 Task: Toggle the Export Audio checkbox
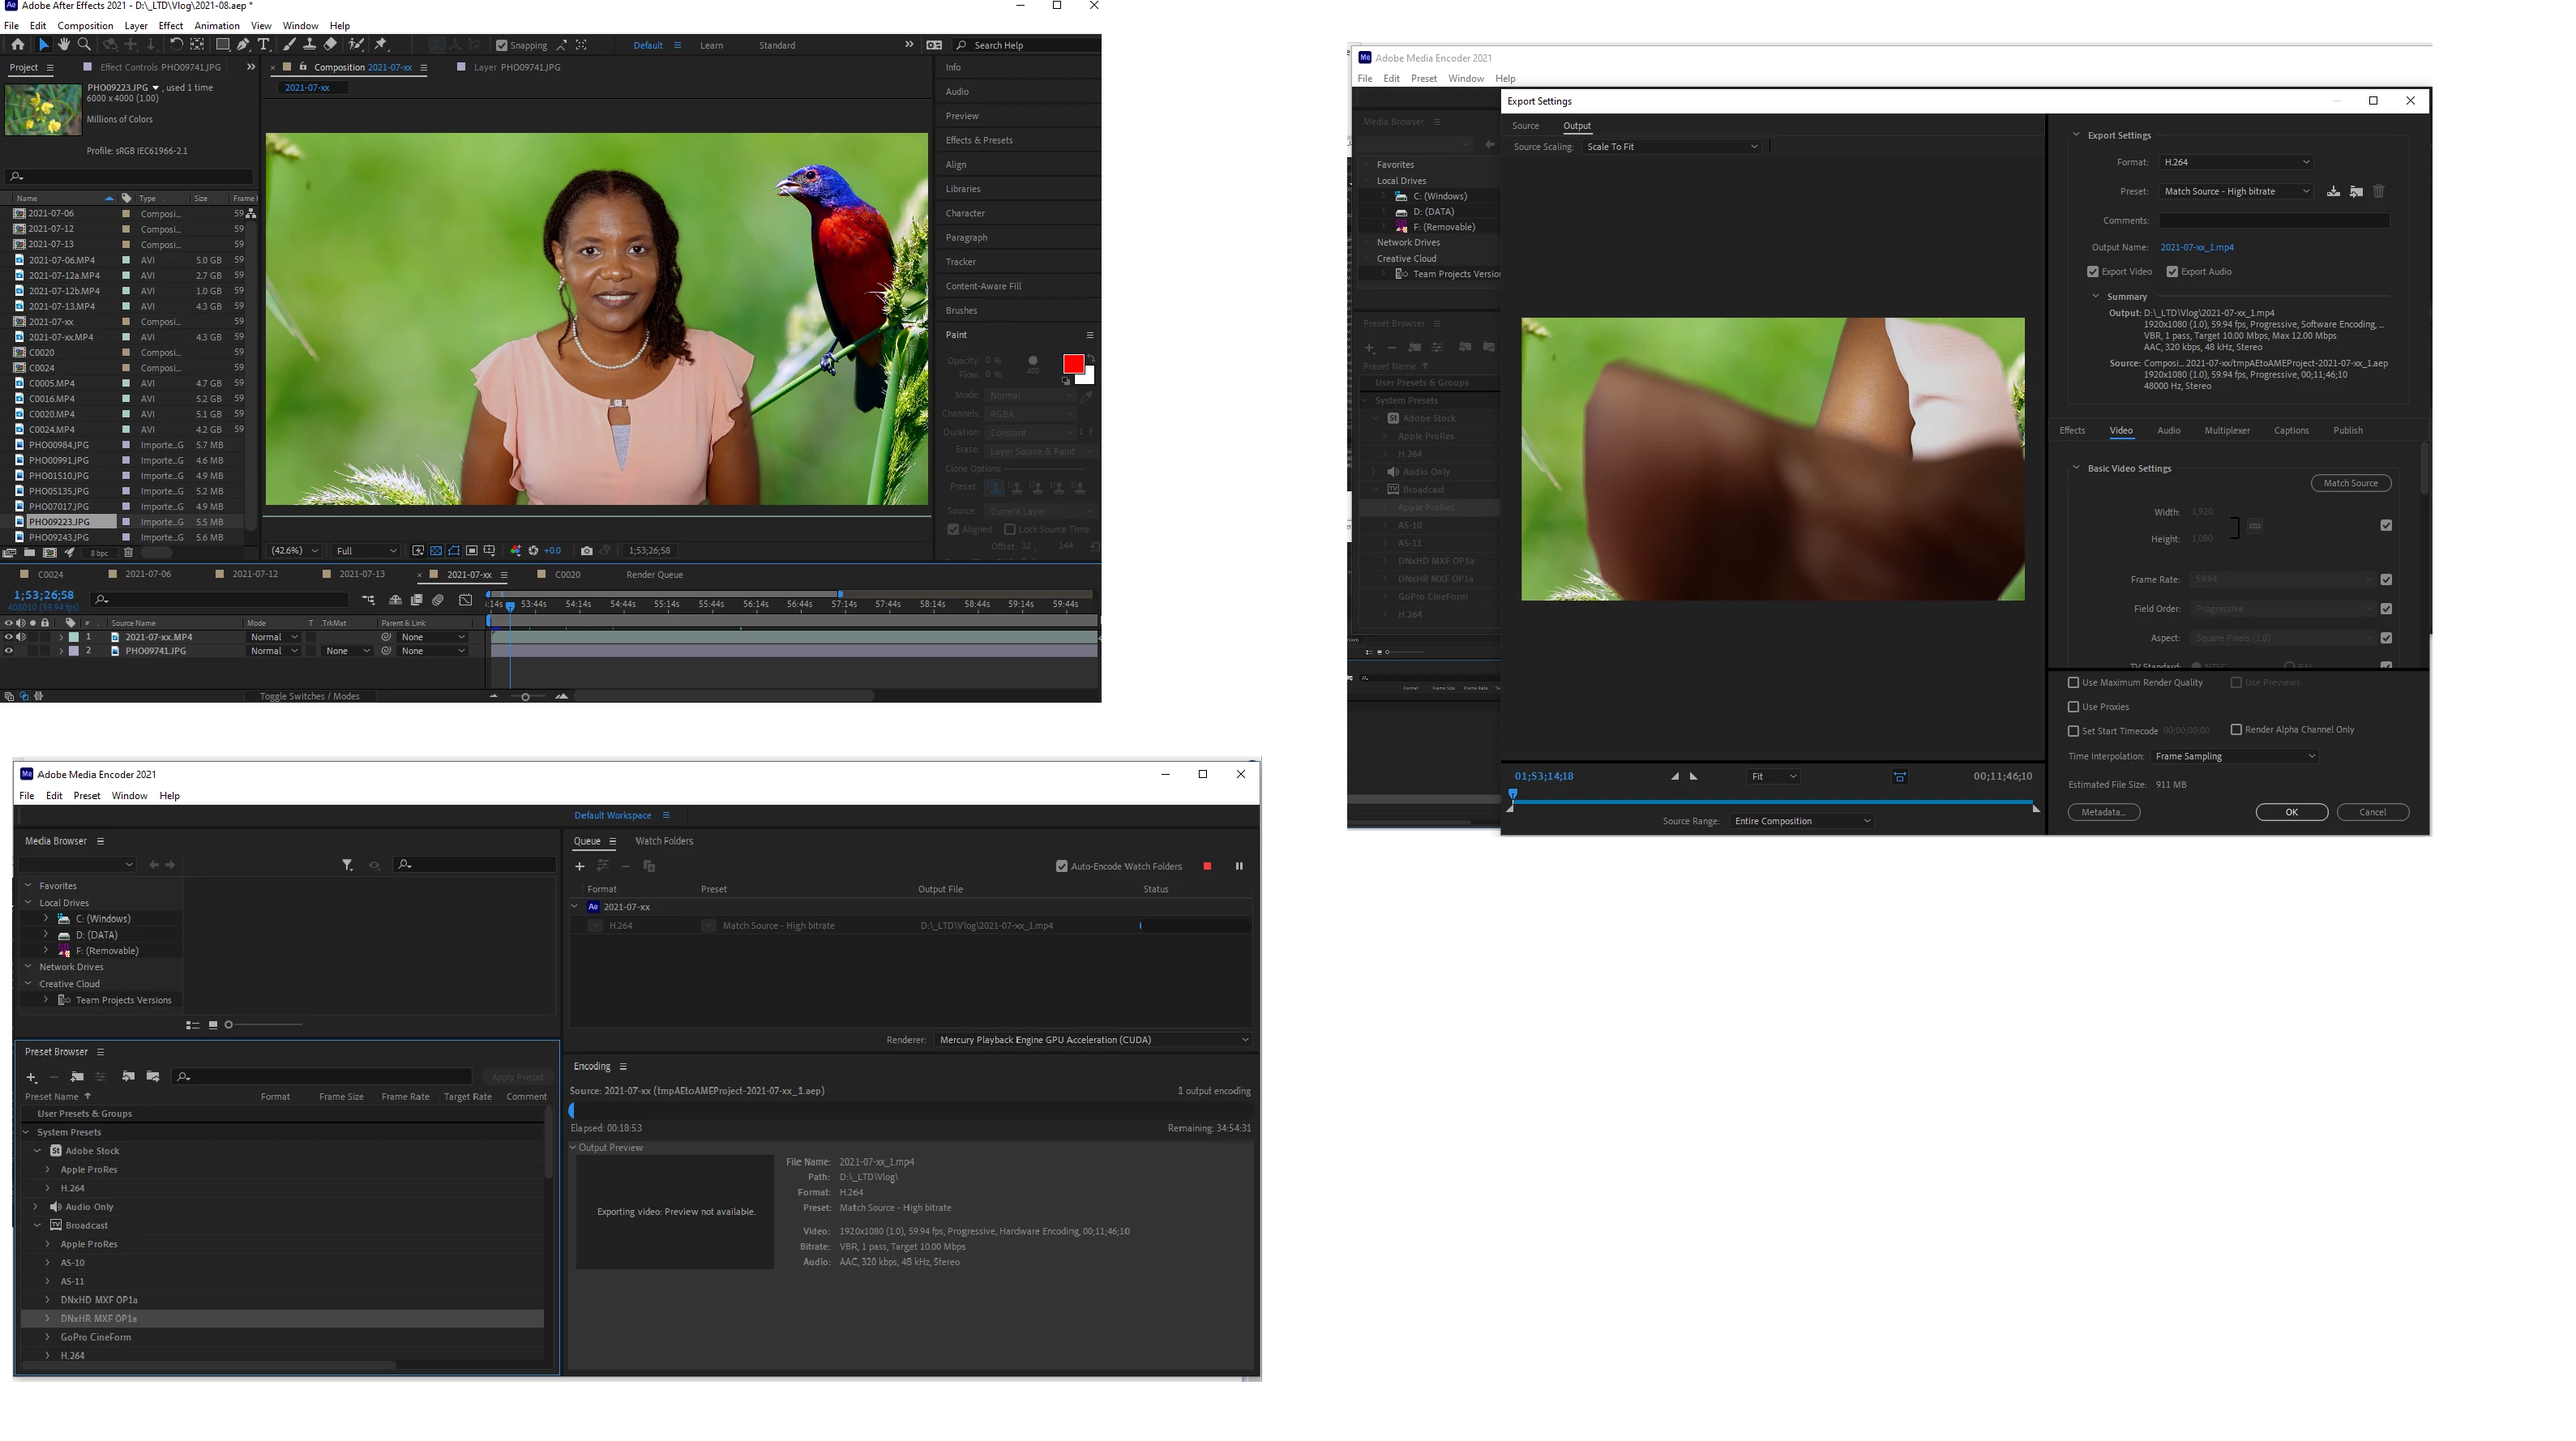tap(2172, 271)
